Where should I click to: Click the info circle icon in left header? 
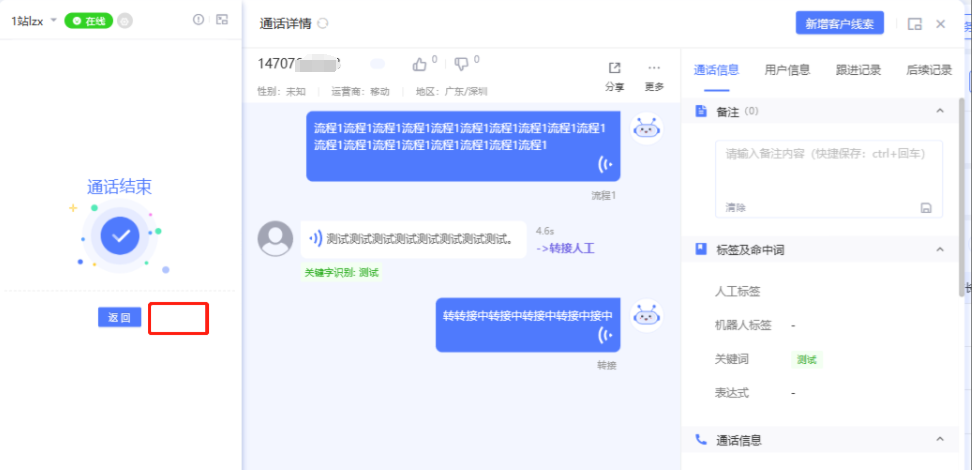tap(198, 20)
